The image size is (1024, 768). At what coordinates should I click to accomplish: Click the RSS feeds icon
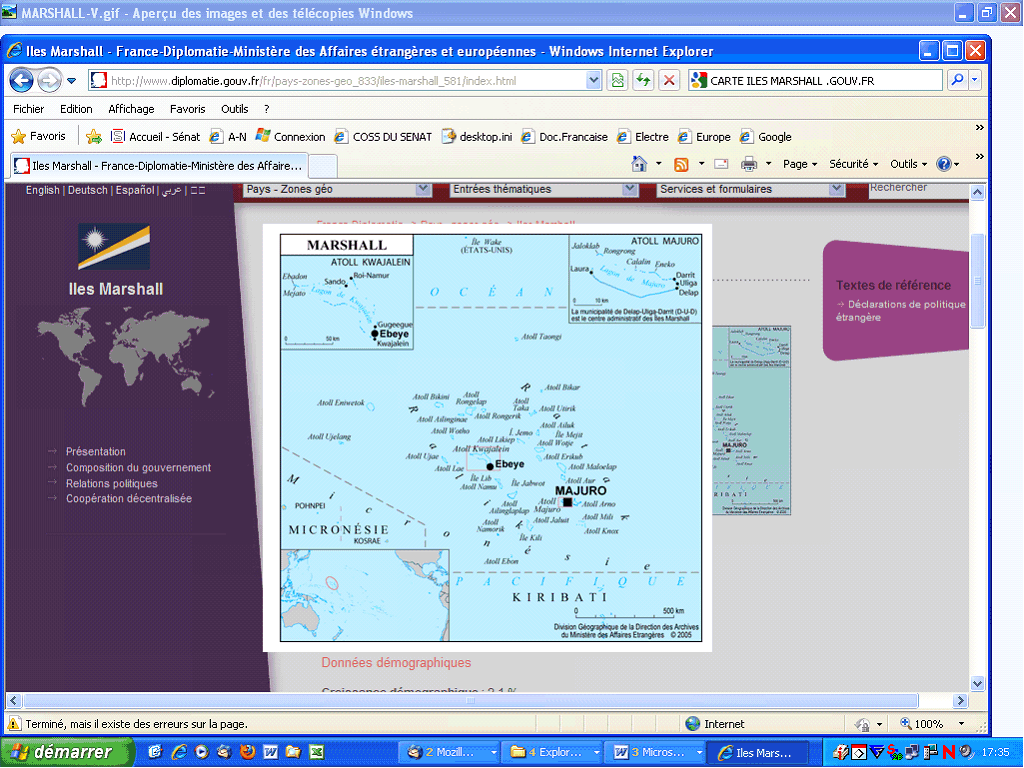coord(681,164)
